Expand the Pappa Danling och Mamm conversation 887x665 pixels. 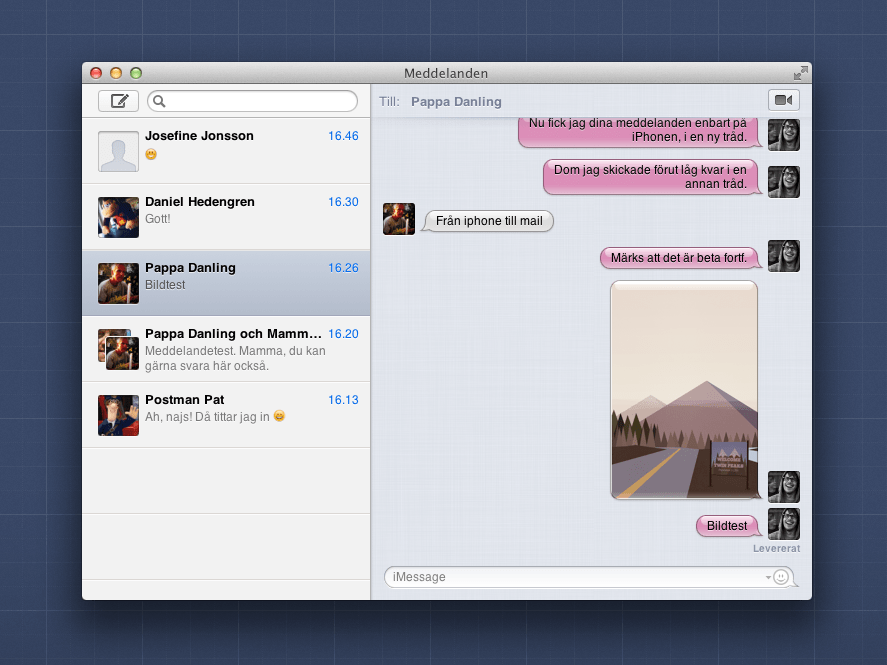[226, 348]
